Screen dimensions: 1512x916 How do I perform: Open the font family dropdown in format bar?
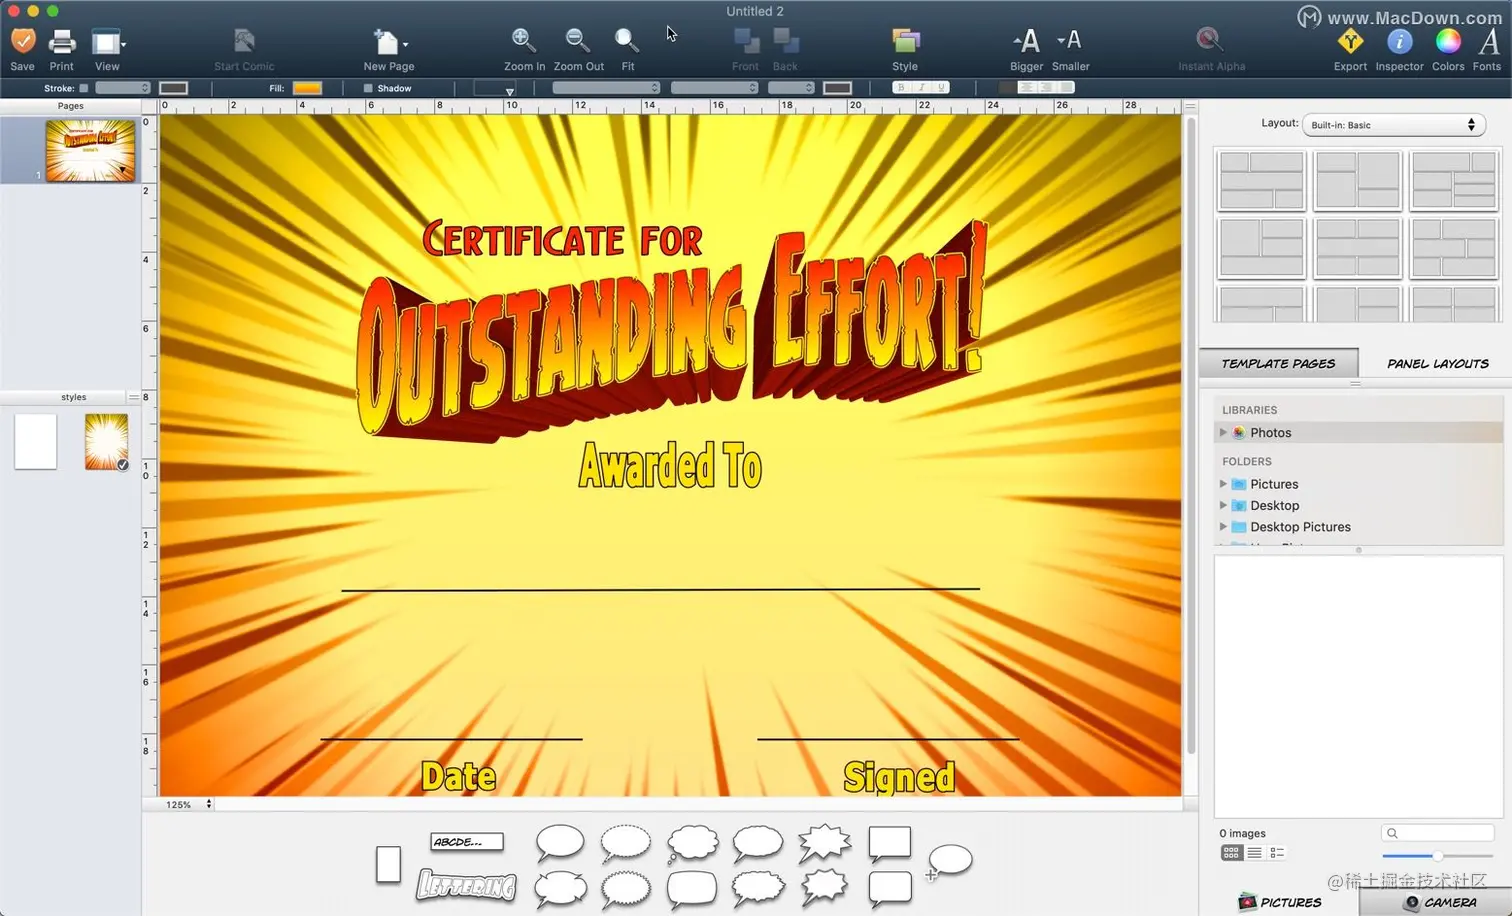[x=606, y=88]
